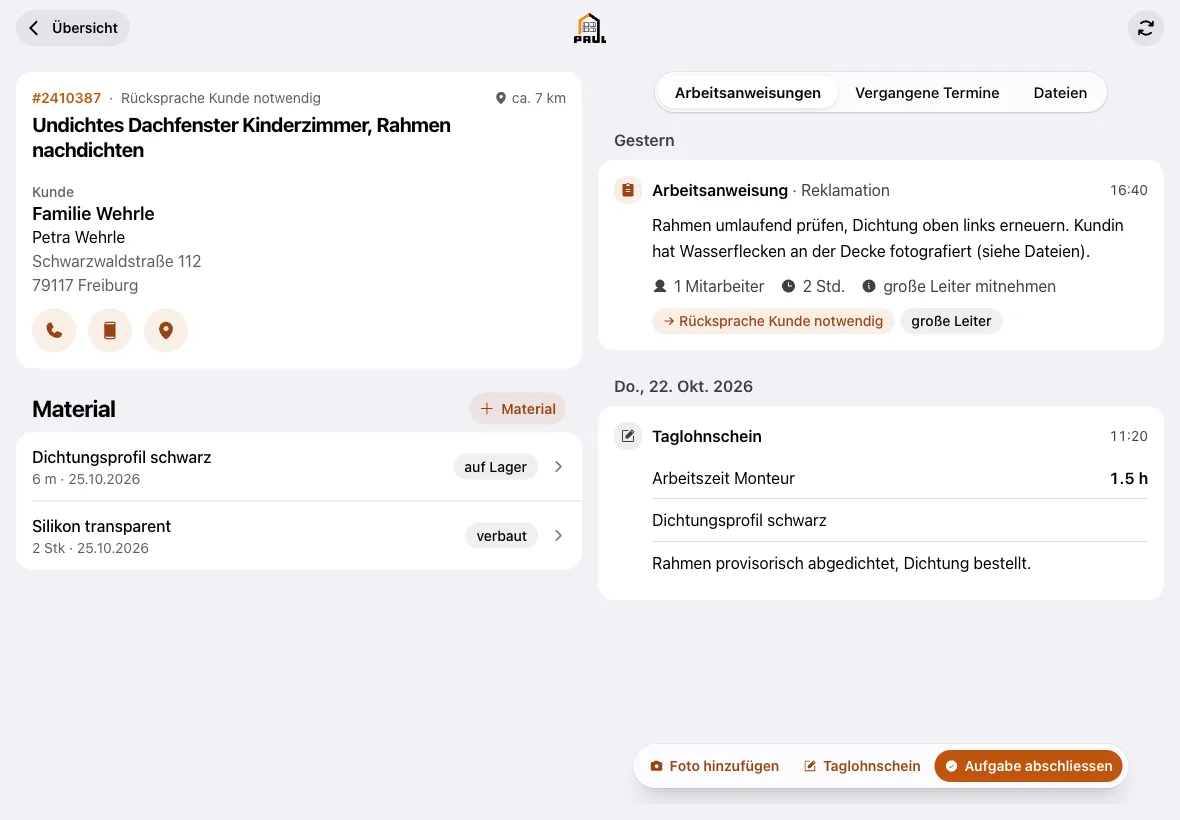Click the Arbeitsanweisung clipboard icon
Screen dimensions: 1180x820
(x=628, y=190)
